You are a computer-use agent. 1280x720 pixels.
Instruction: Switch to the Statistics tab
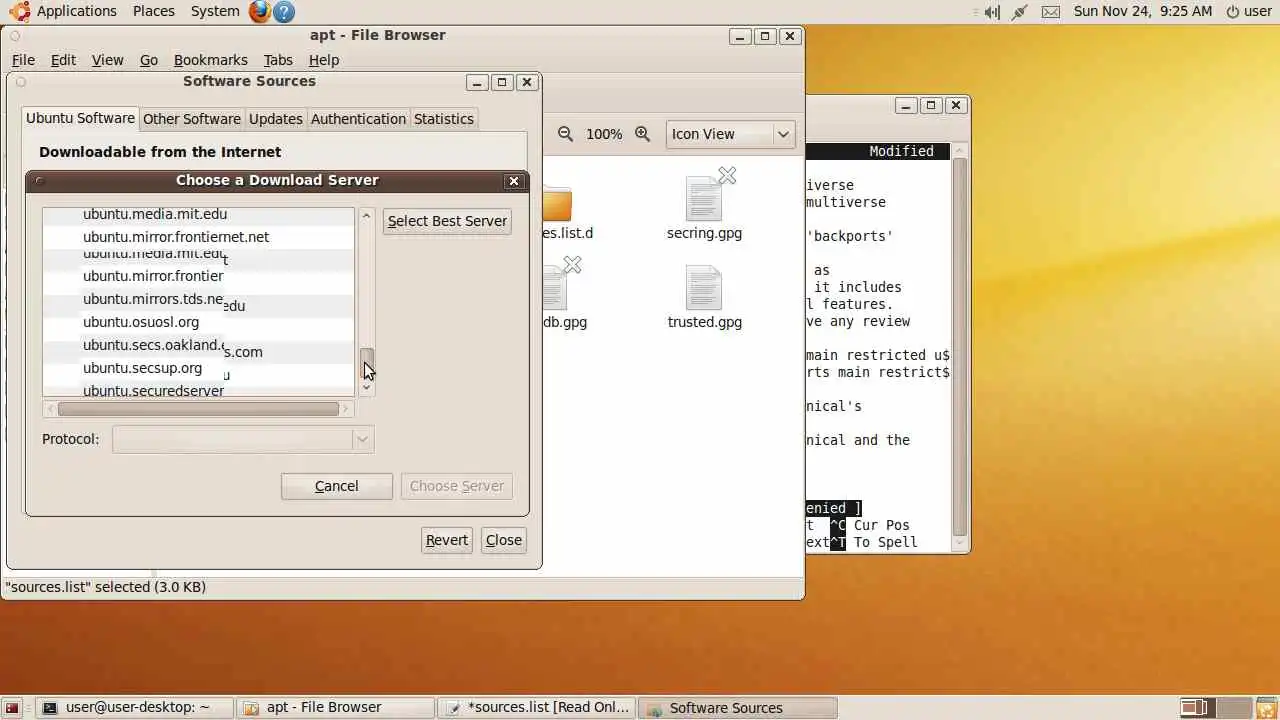444,119
